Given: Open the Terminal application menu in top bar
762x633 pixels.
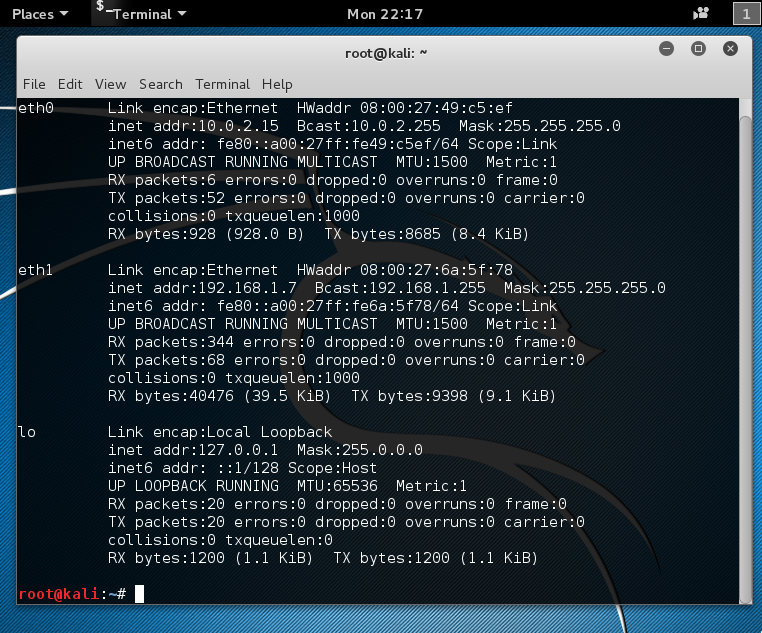Looking at the screenshot, I should point(141,14).
